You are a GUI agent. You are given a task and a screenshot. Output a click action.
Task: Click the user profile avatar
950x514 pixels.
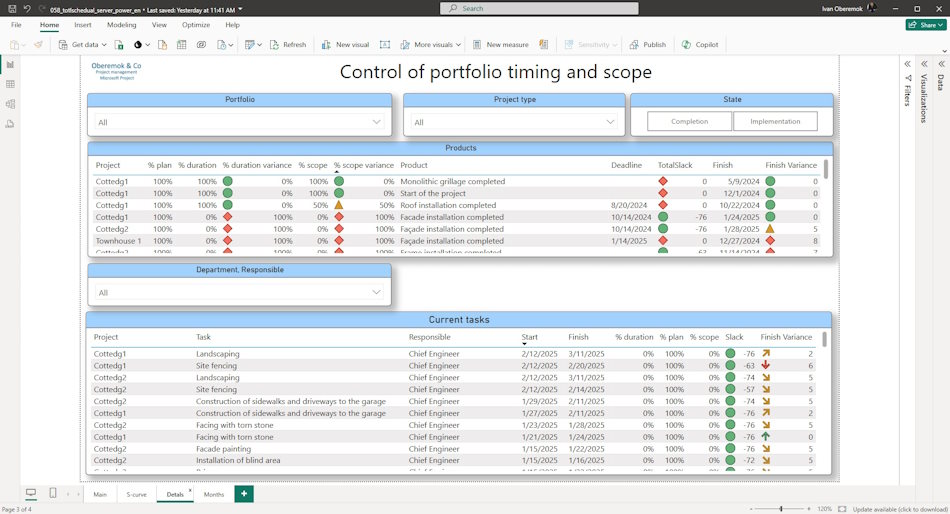pyautogui.click(x=872, y=8)
